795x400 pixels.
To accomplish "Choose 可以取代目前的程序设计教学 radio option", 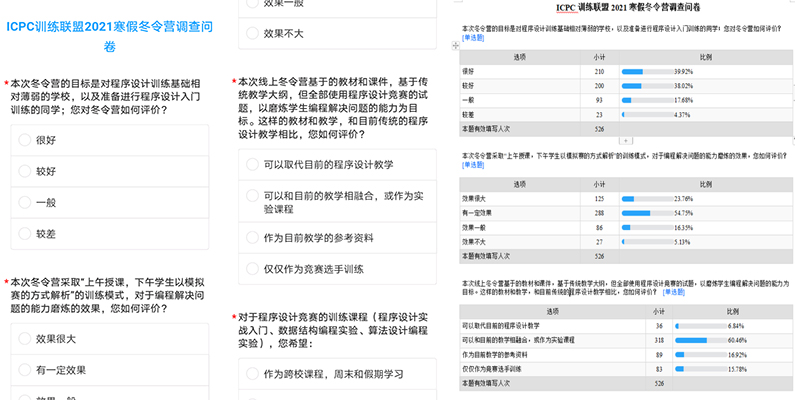I will pos(252,164).
